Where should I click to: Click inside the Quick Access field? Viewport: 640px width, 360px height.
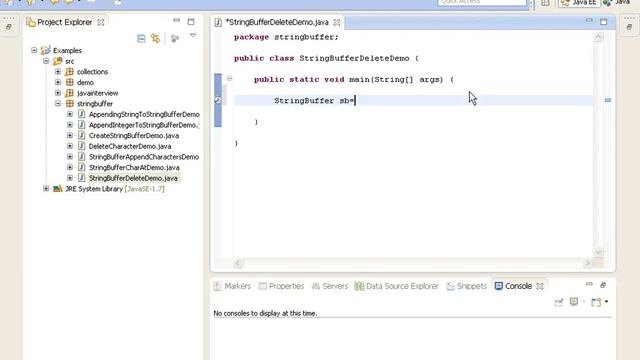[x=482, y=2]
